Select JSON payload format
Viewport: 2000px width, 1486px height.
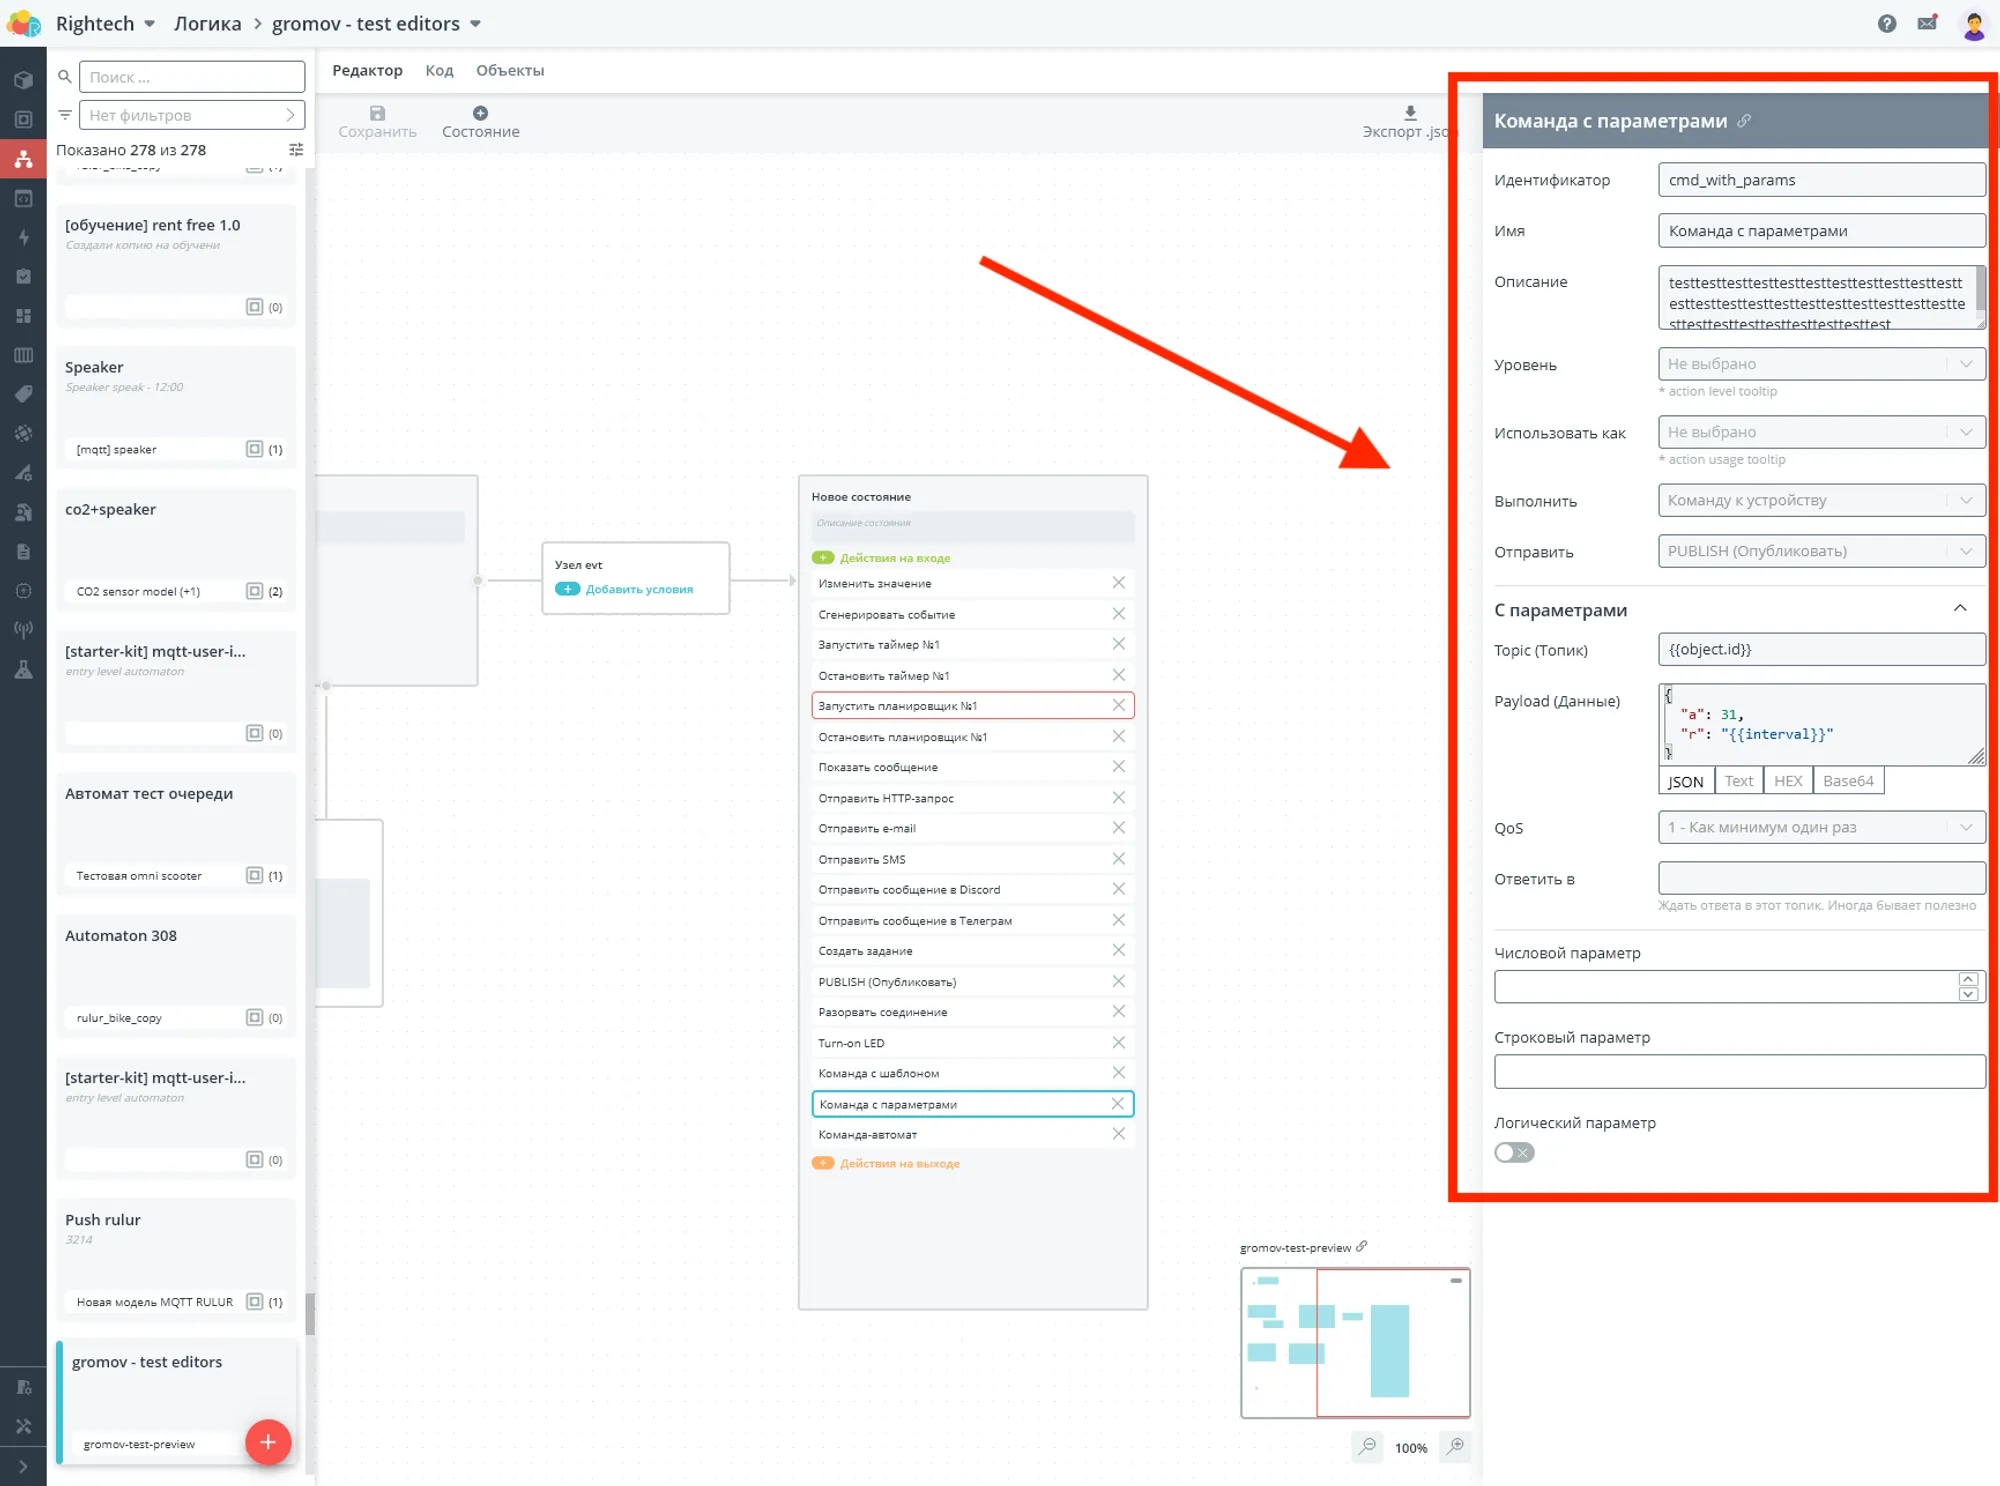[x=1685, y=781]
